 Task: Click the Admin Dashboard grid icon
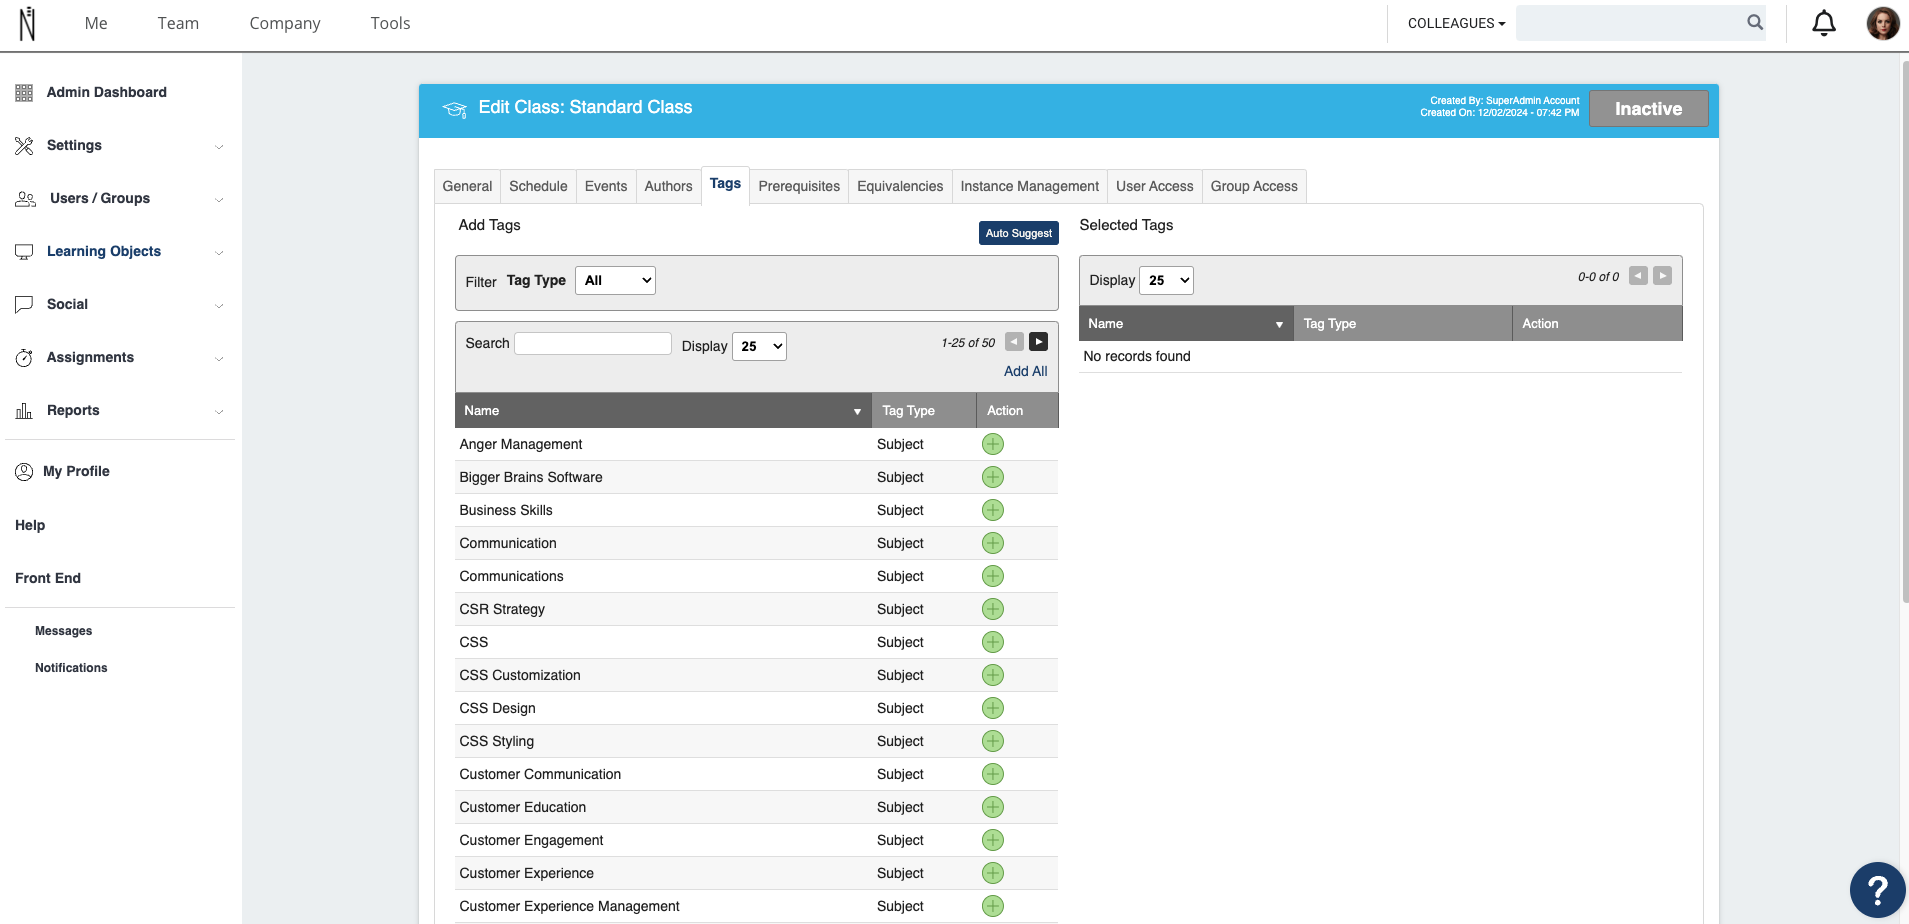24,93
